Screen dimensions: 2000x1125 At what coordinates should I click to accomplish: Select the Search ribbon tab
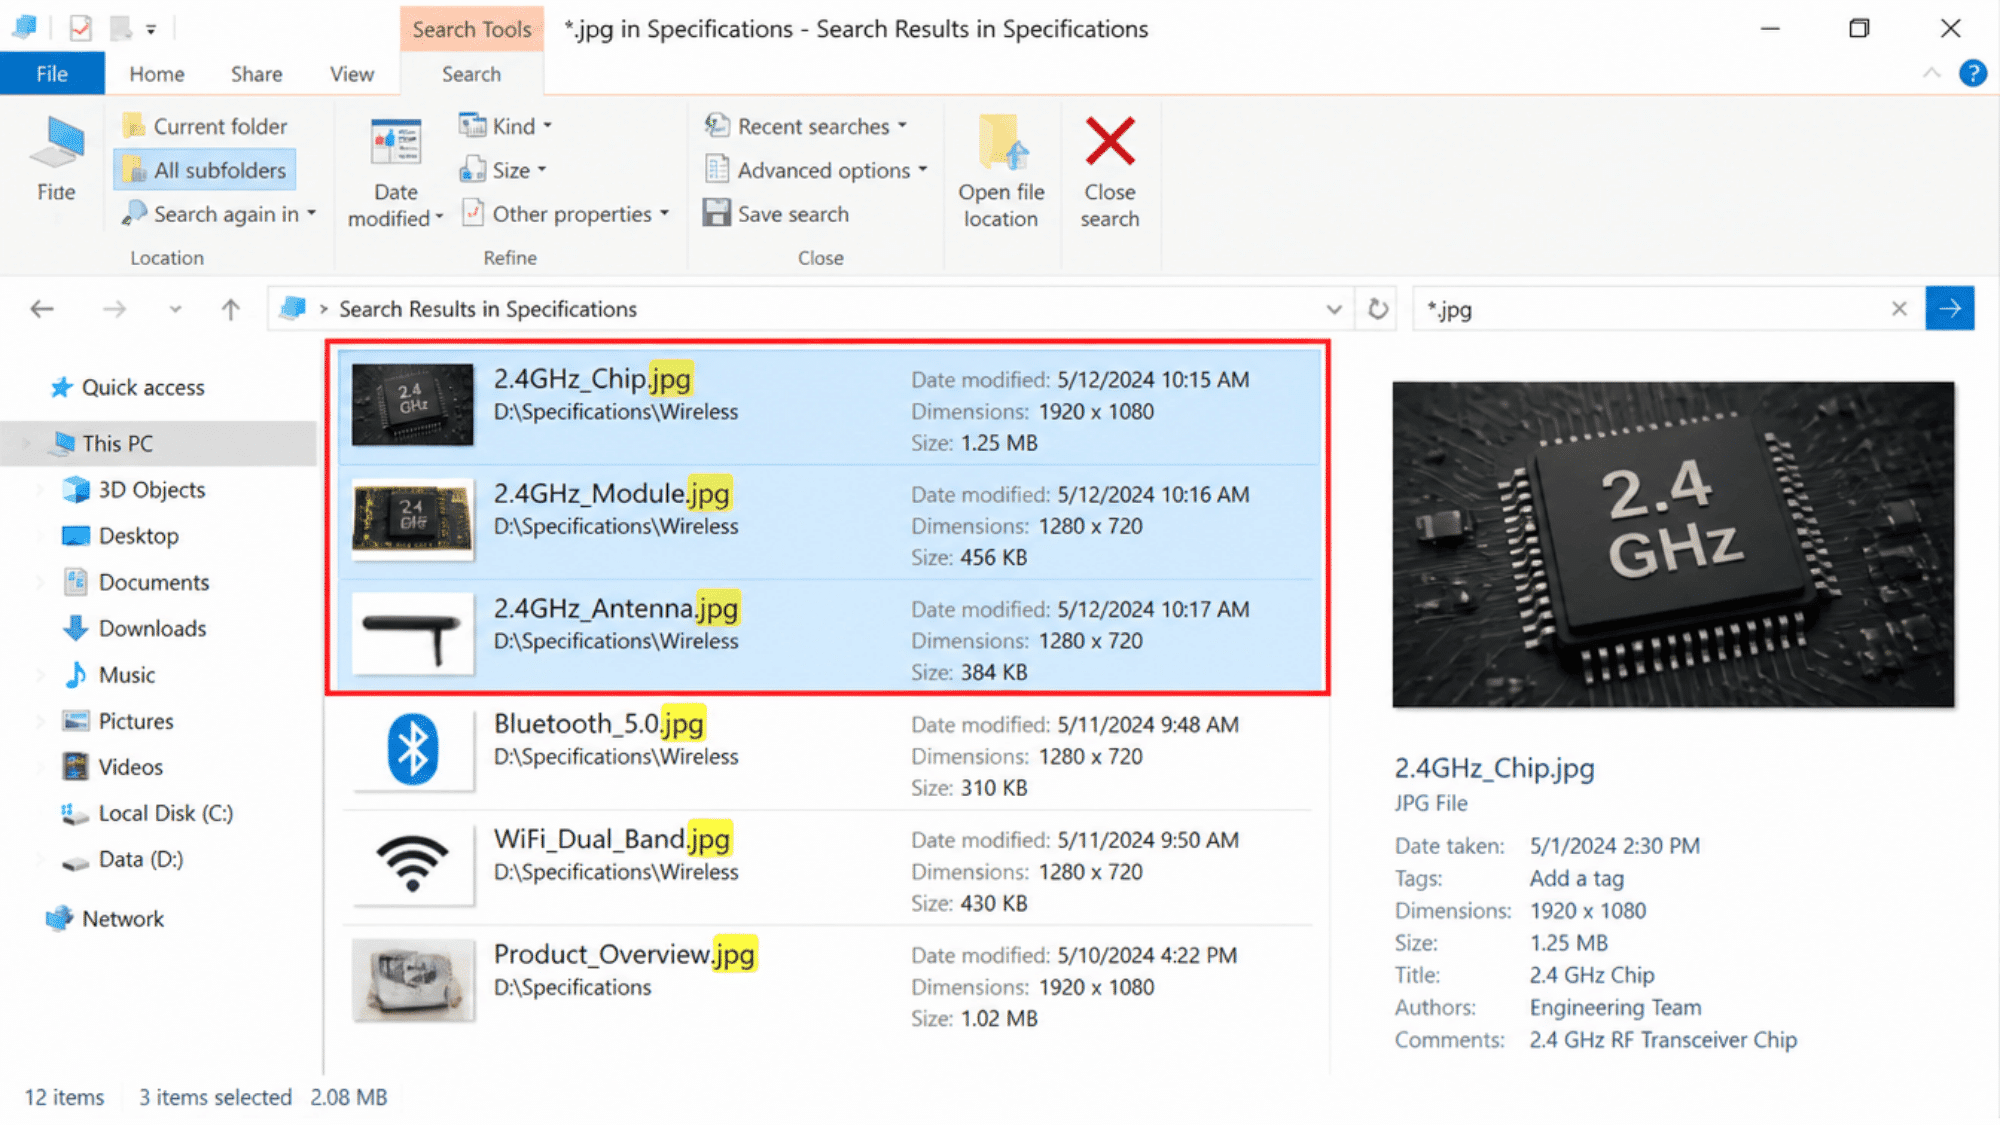[471, 74]
